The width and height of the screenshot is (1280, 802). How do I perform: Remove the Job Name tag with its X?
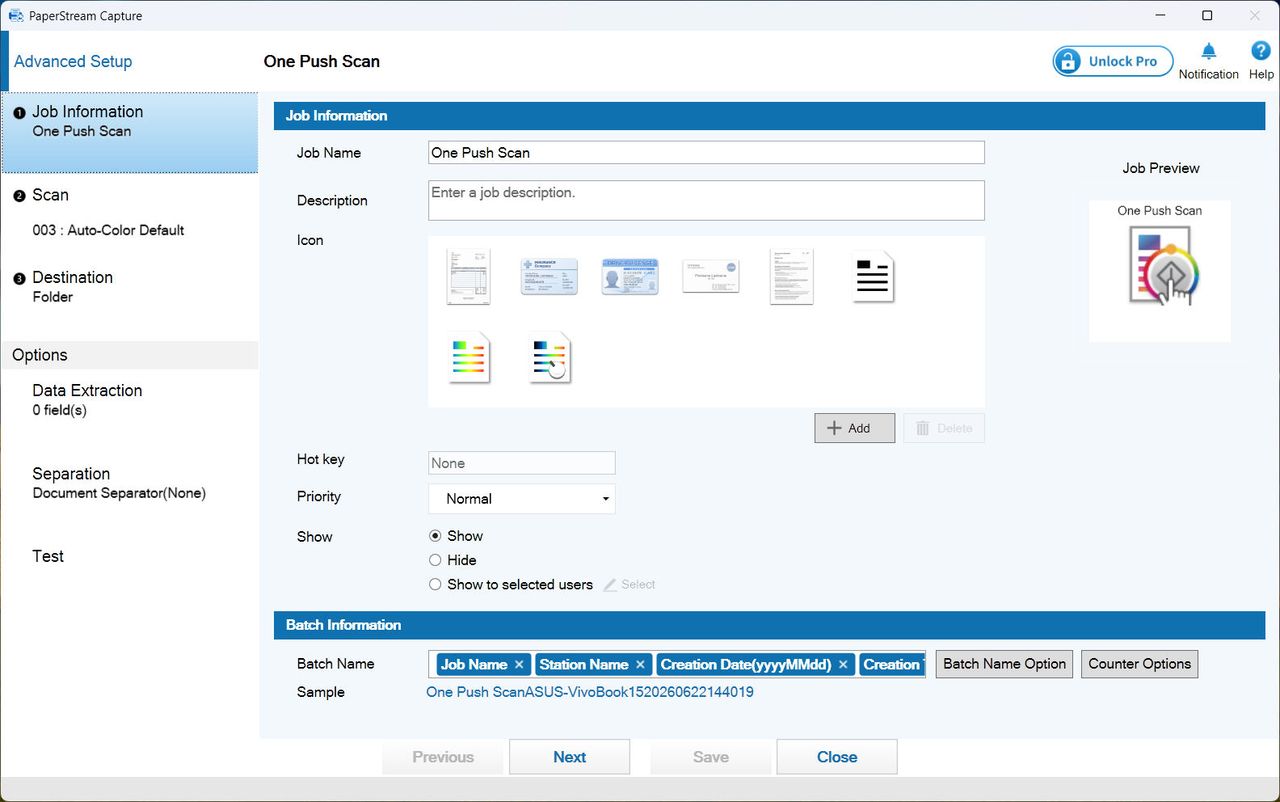point(519,665)
